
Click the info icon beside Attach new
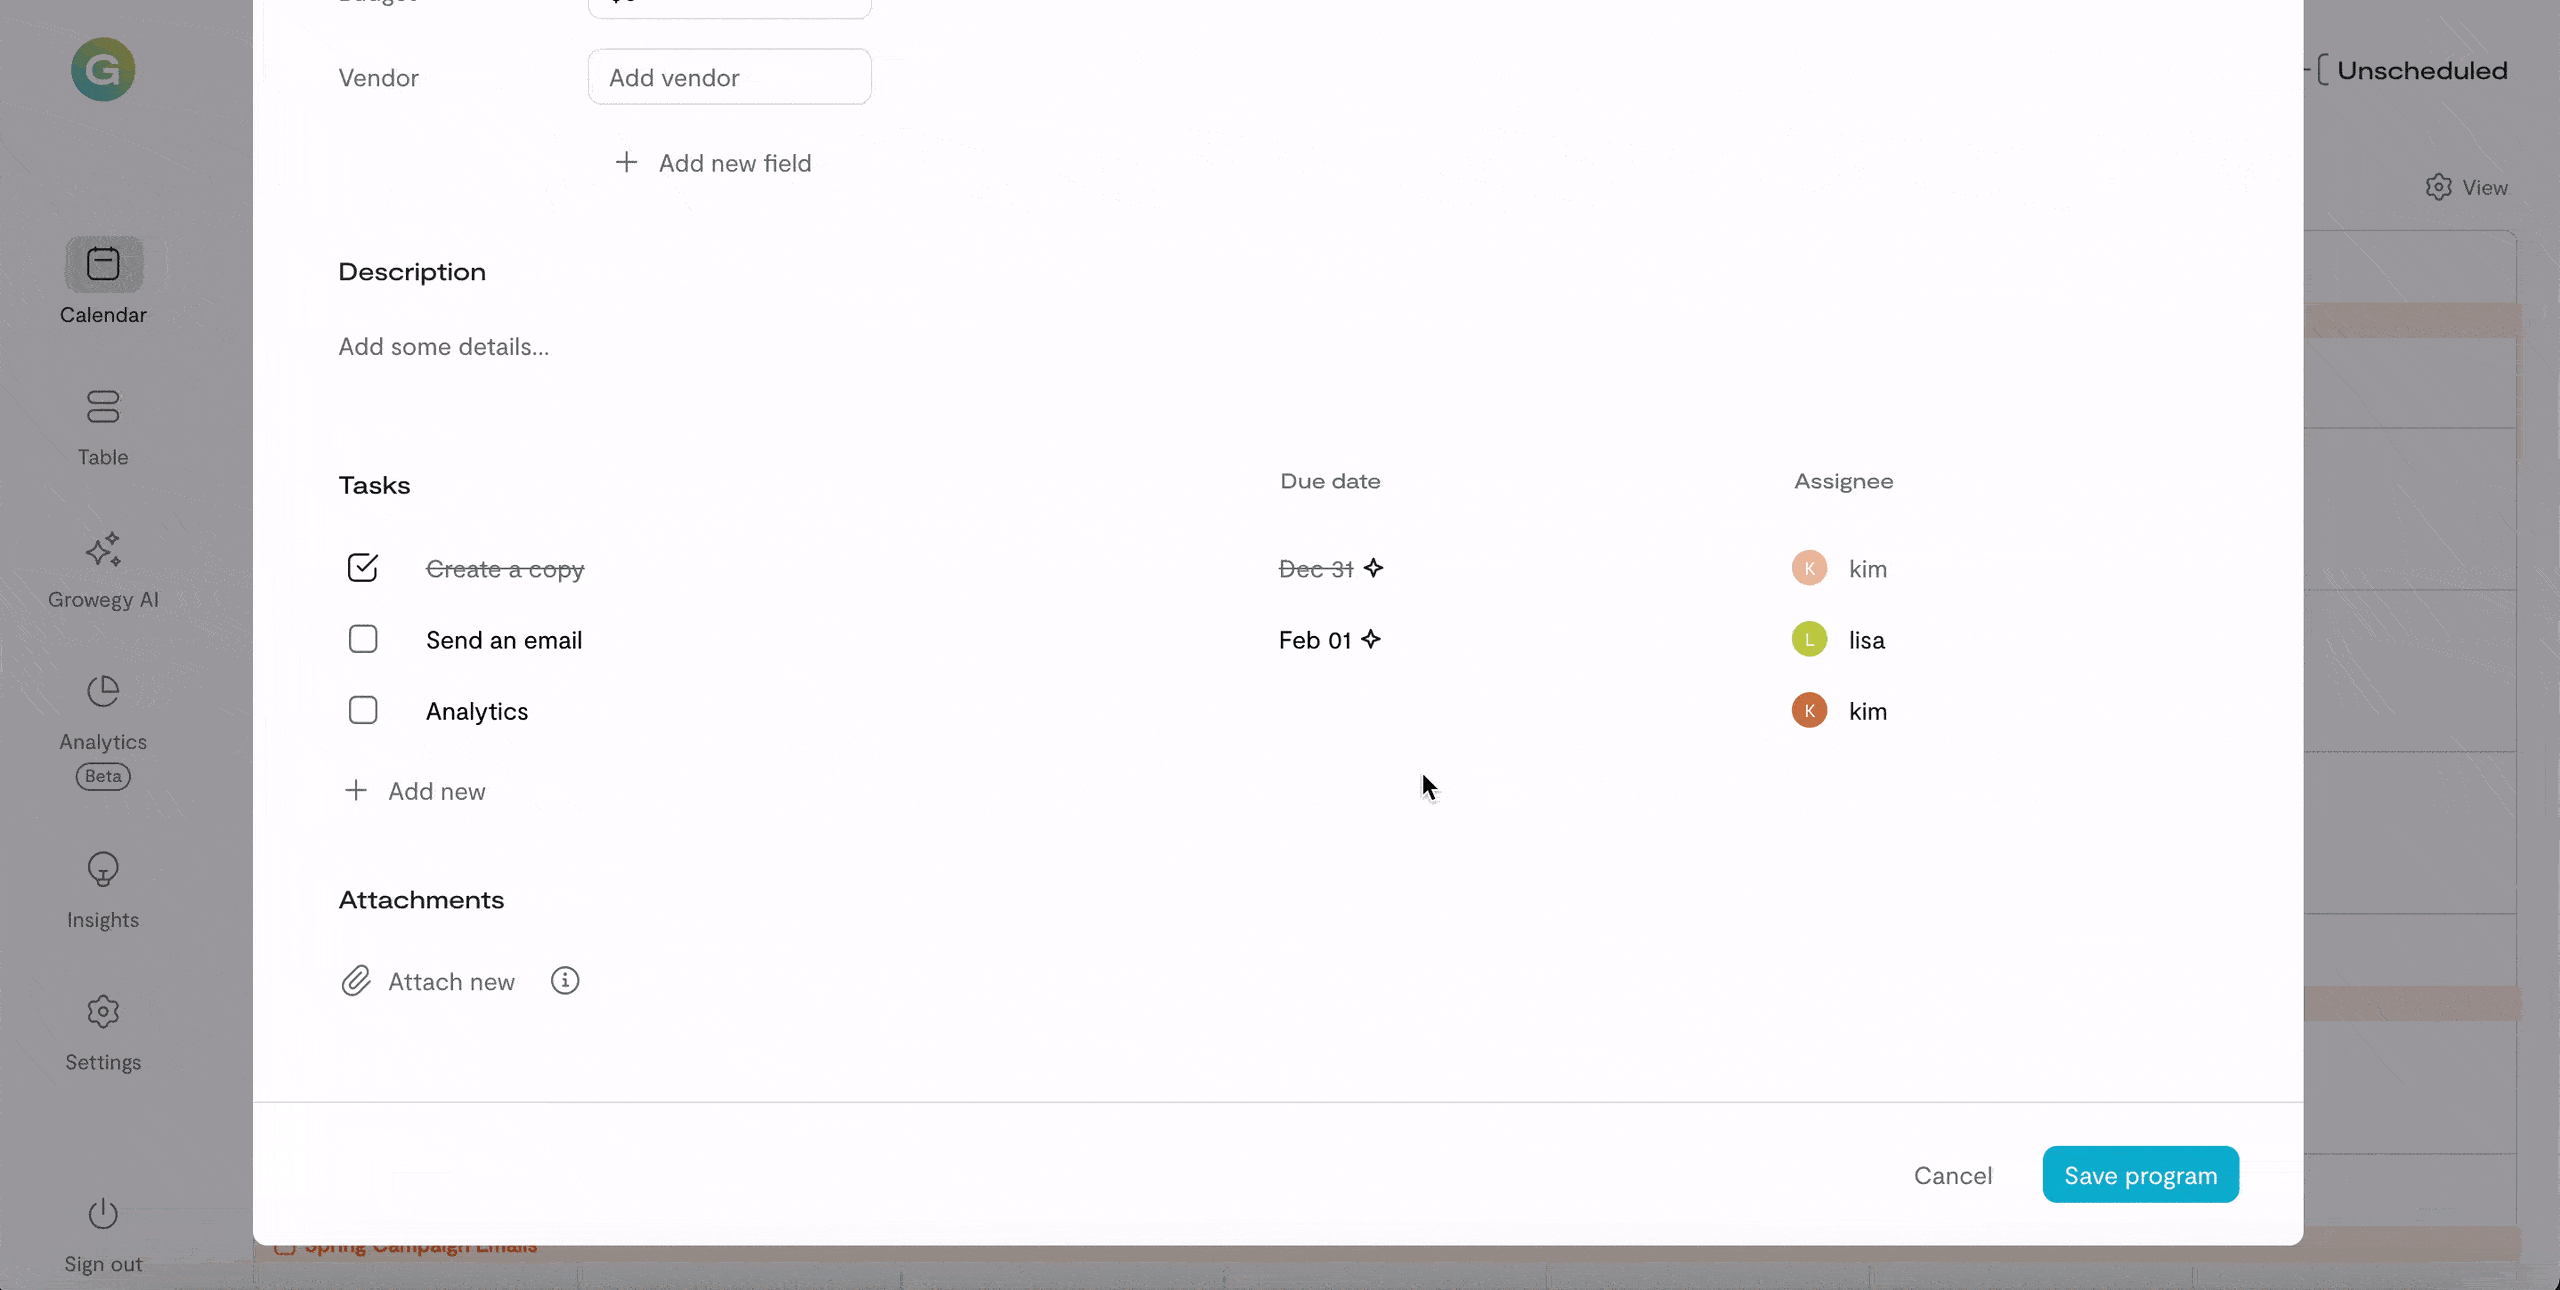565,981
